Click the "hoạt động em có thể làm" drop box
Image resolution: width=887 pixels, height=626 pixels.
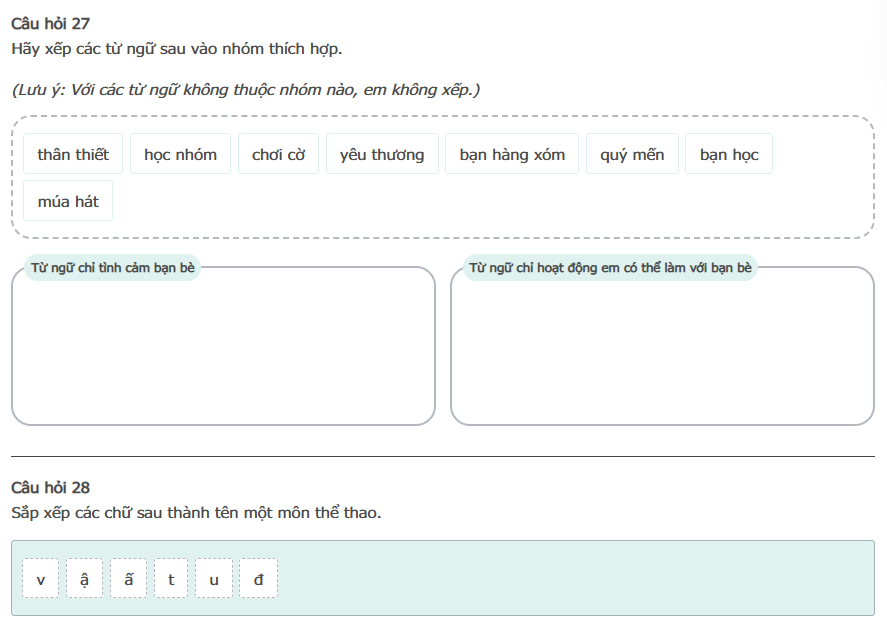tap(662, 350)
